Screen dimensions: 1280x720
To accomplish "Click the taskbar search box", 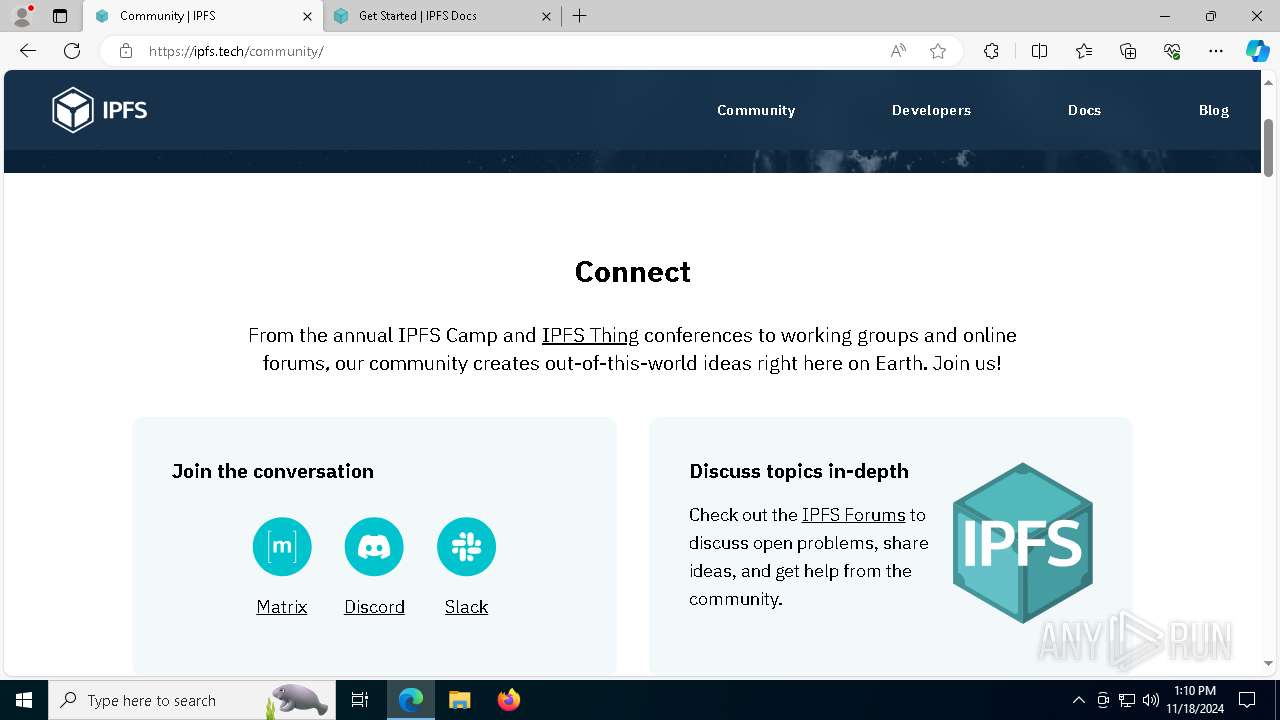I will point(192,700).
